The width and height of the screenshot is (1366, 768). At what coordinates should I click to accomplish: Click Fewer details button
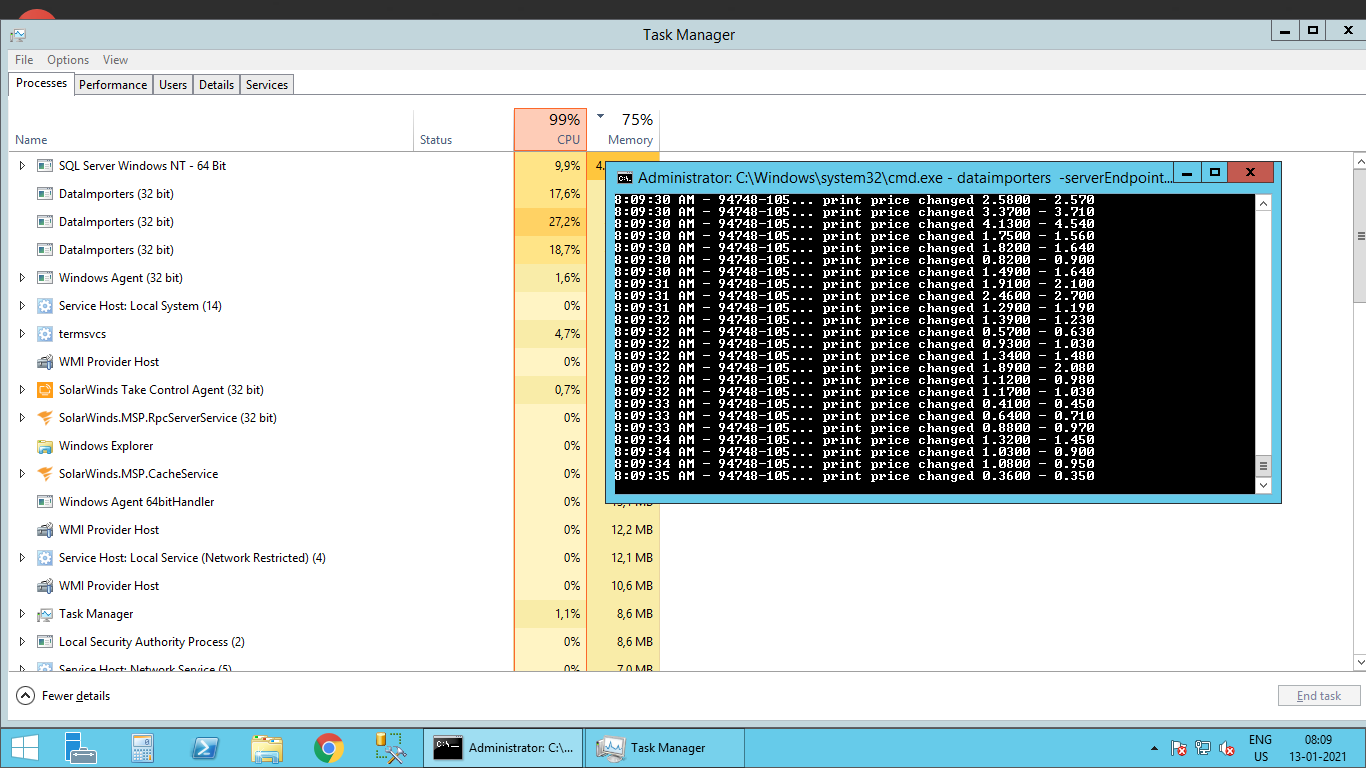[x=64, y=696]
